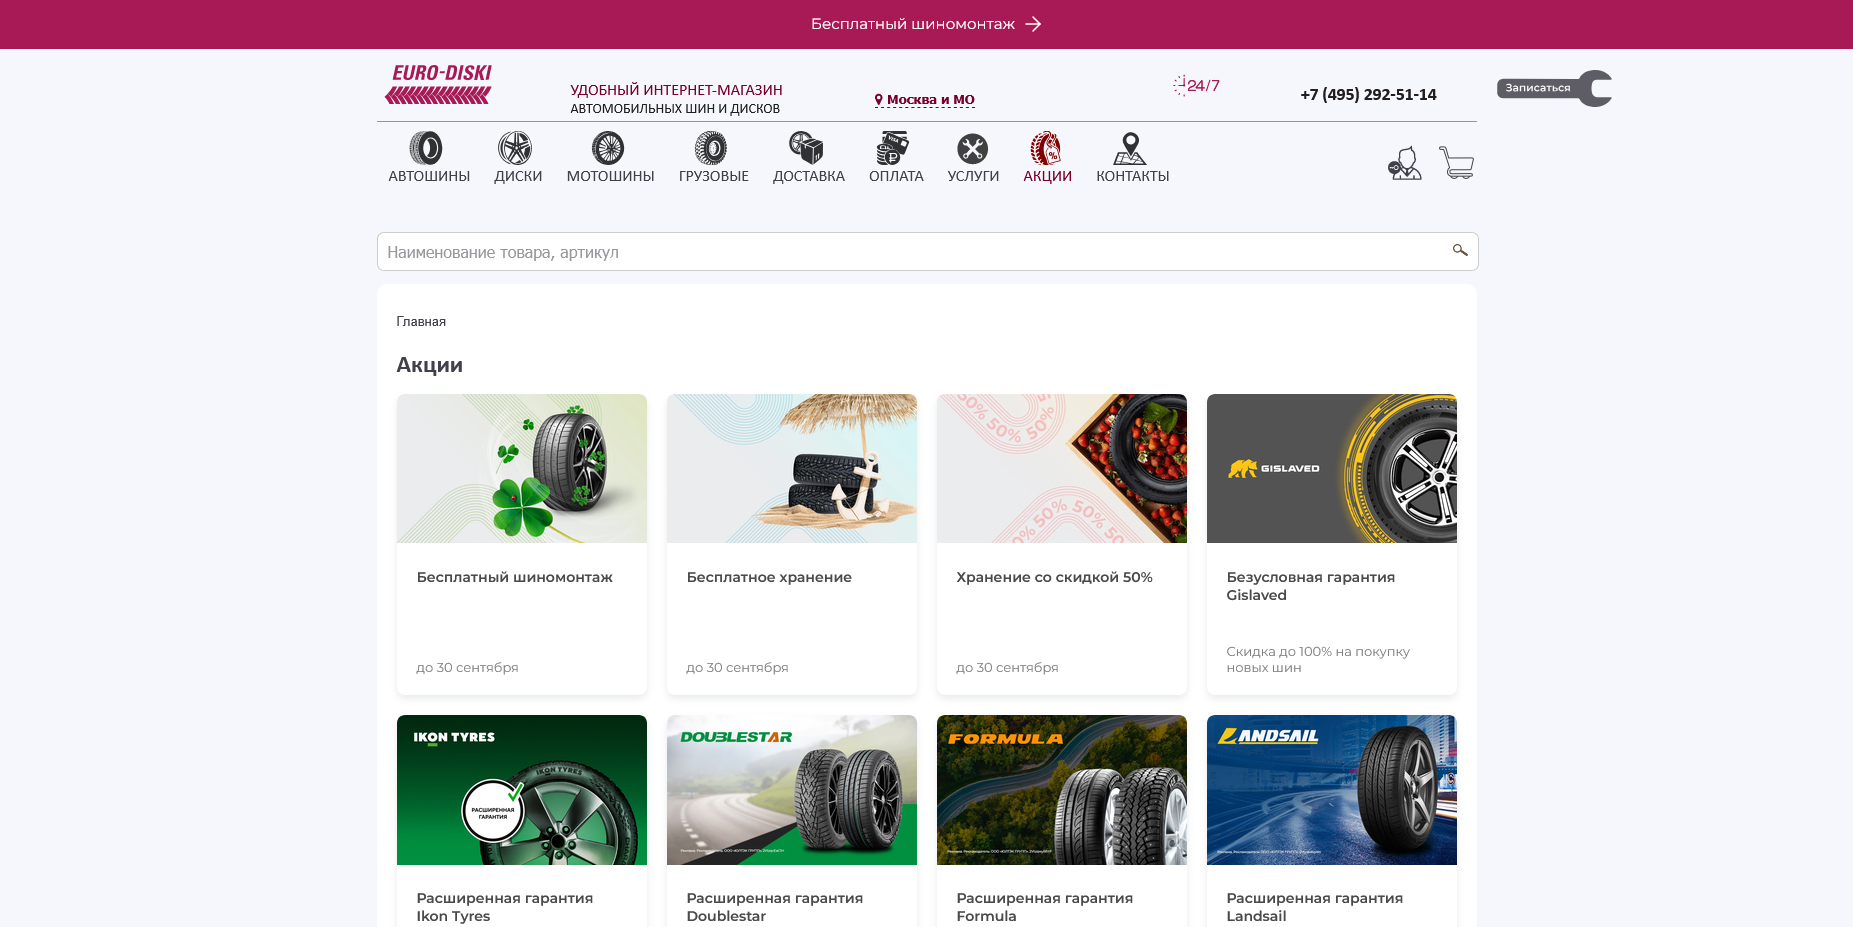Click the arrow in the top banner

click(1034, 24)
